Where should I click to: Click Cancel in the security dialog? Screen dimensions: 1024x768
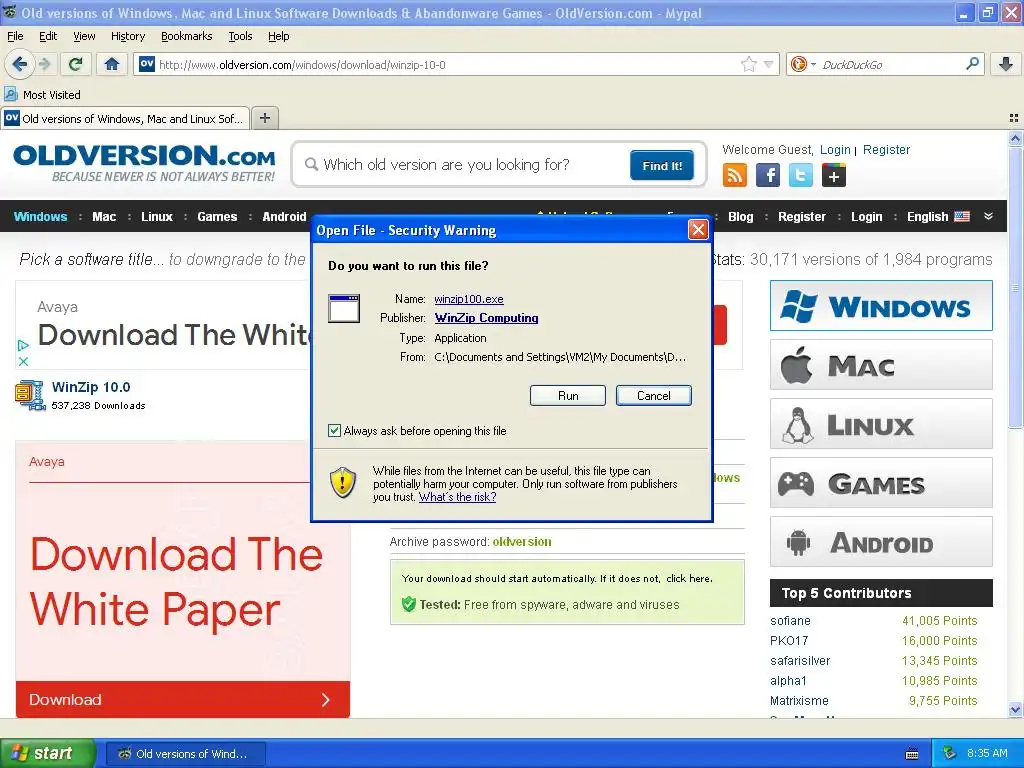(653, 395)
